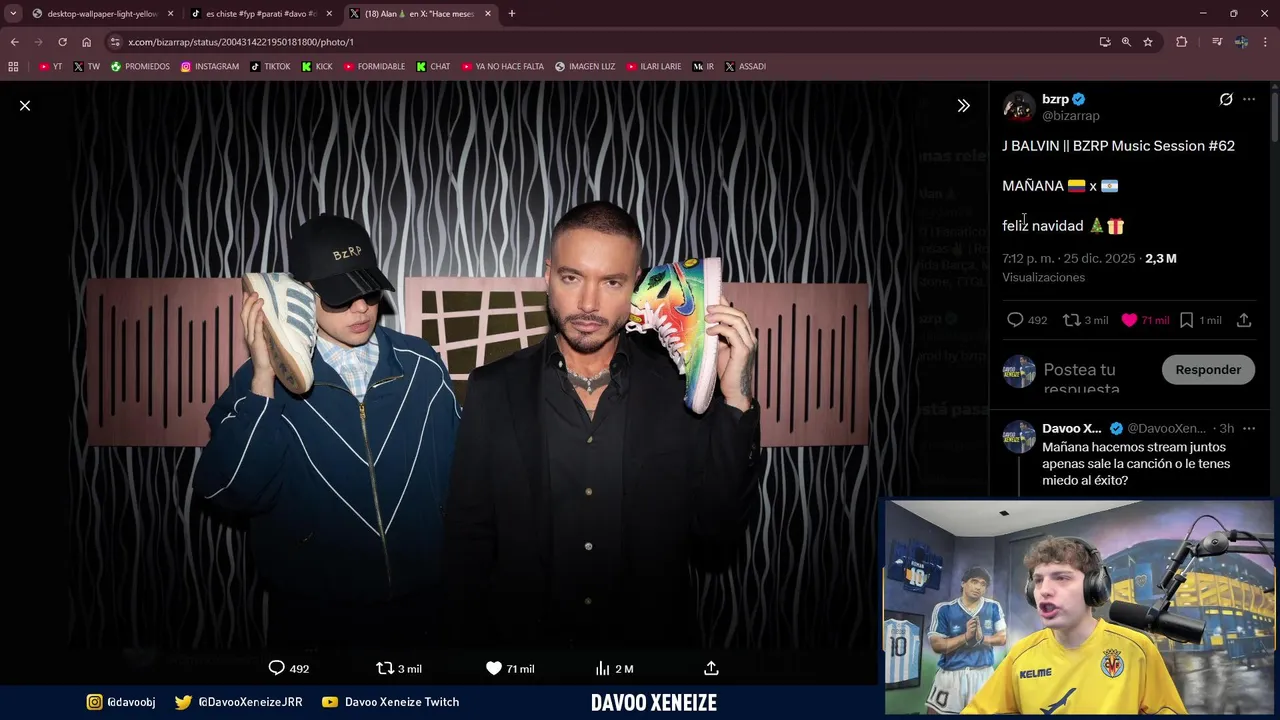This screenshot has width=1280, height=720.
Task: Share the tweet from side panel icon
Action: click(x=1244, y=320)
